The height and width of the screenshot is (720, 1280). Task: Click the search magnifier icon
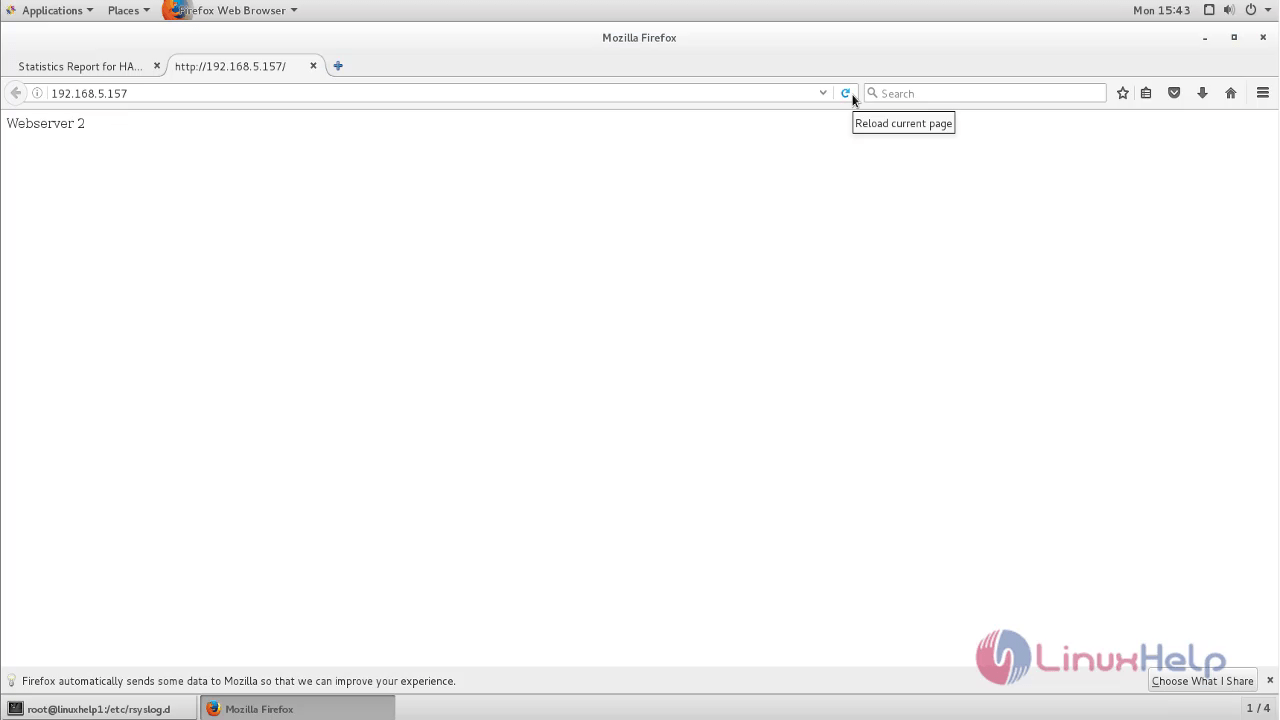pyautogui.click(x=872, y=93)
